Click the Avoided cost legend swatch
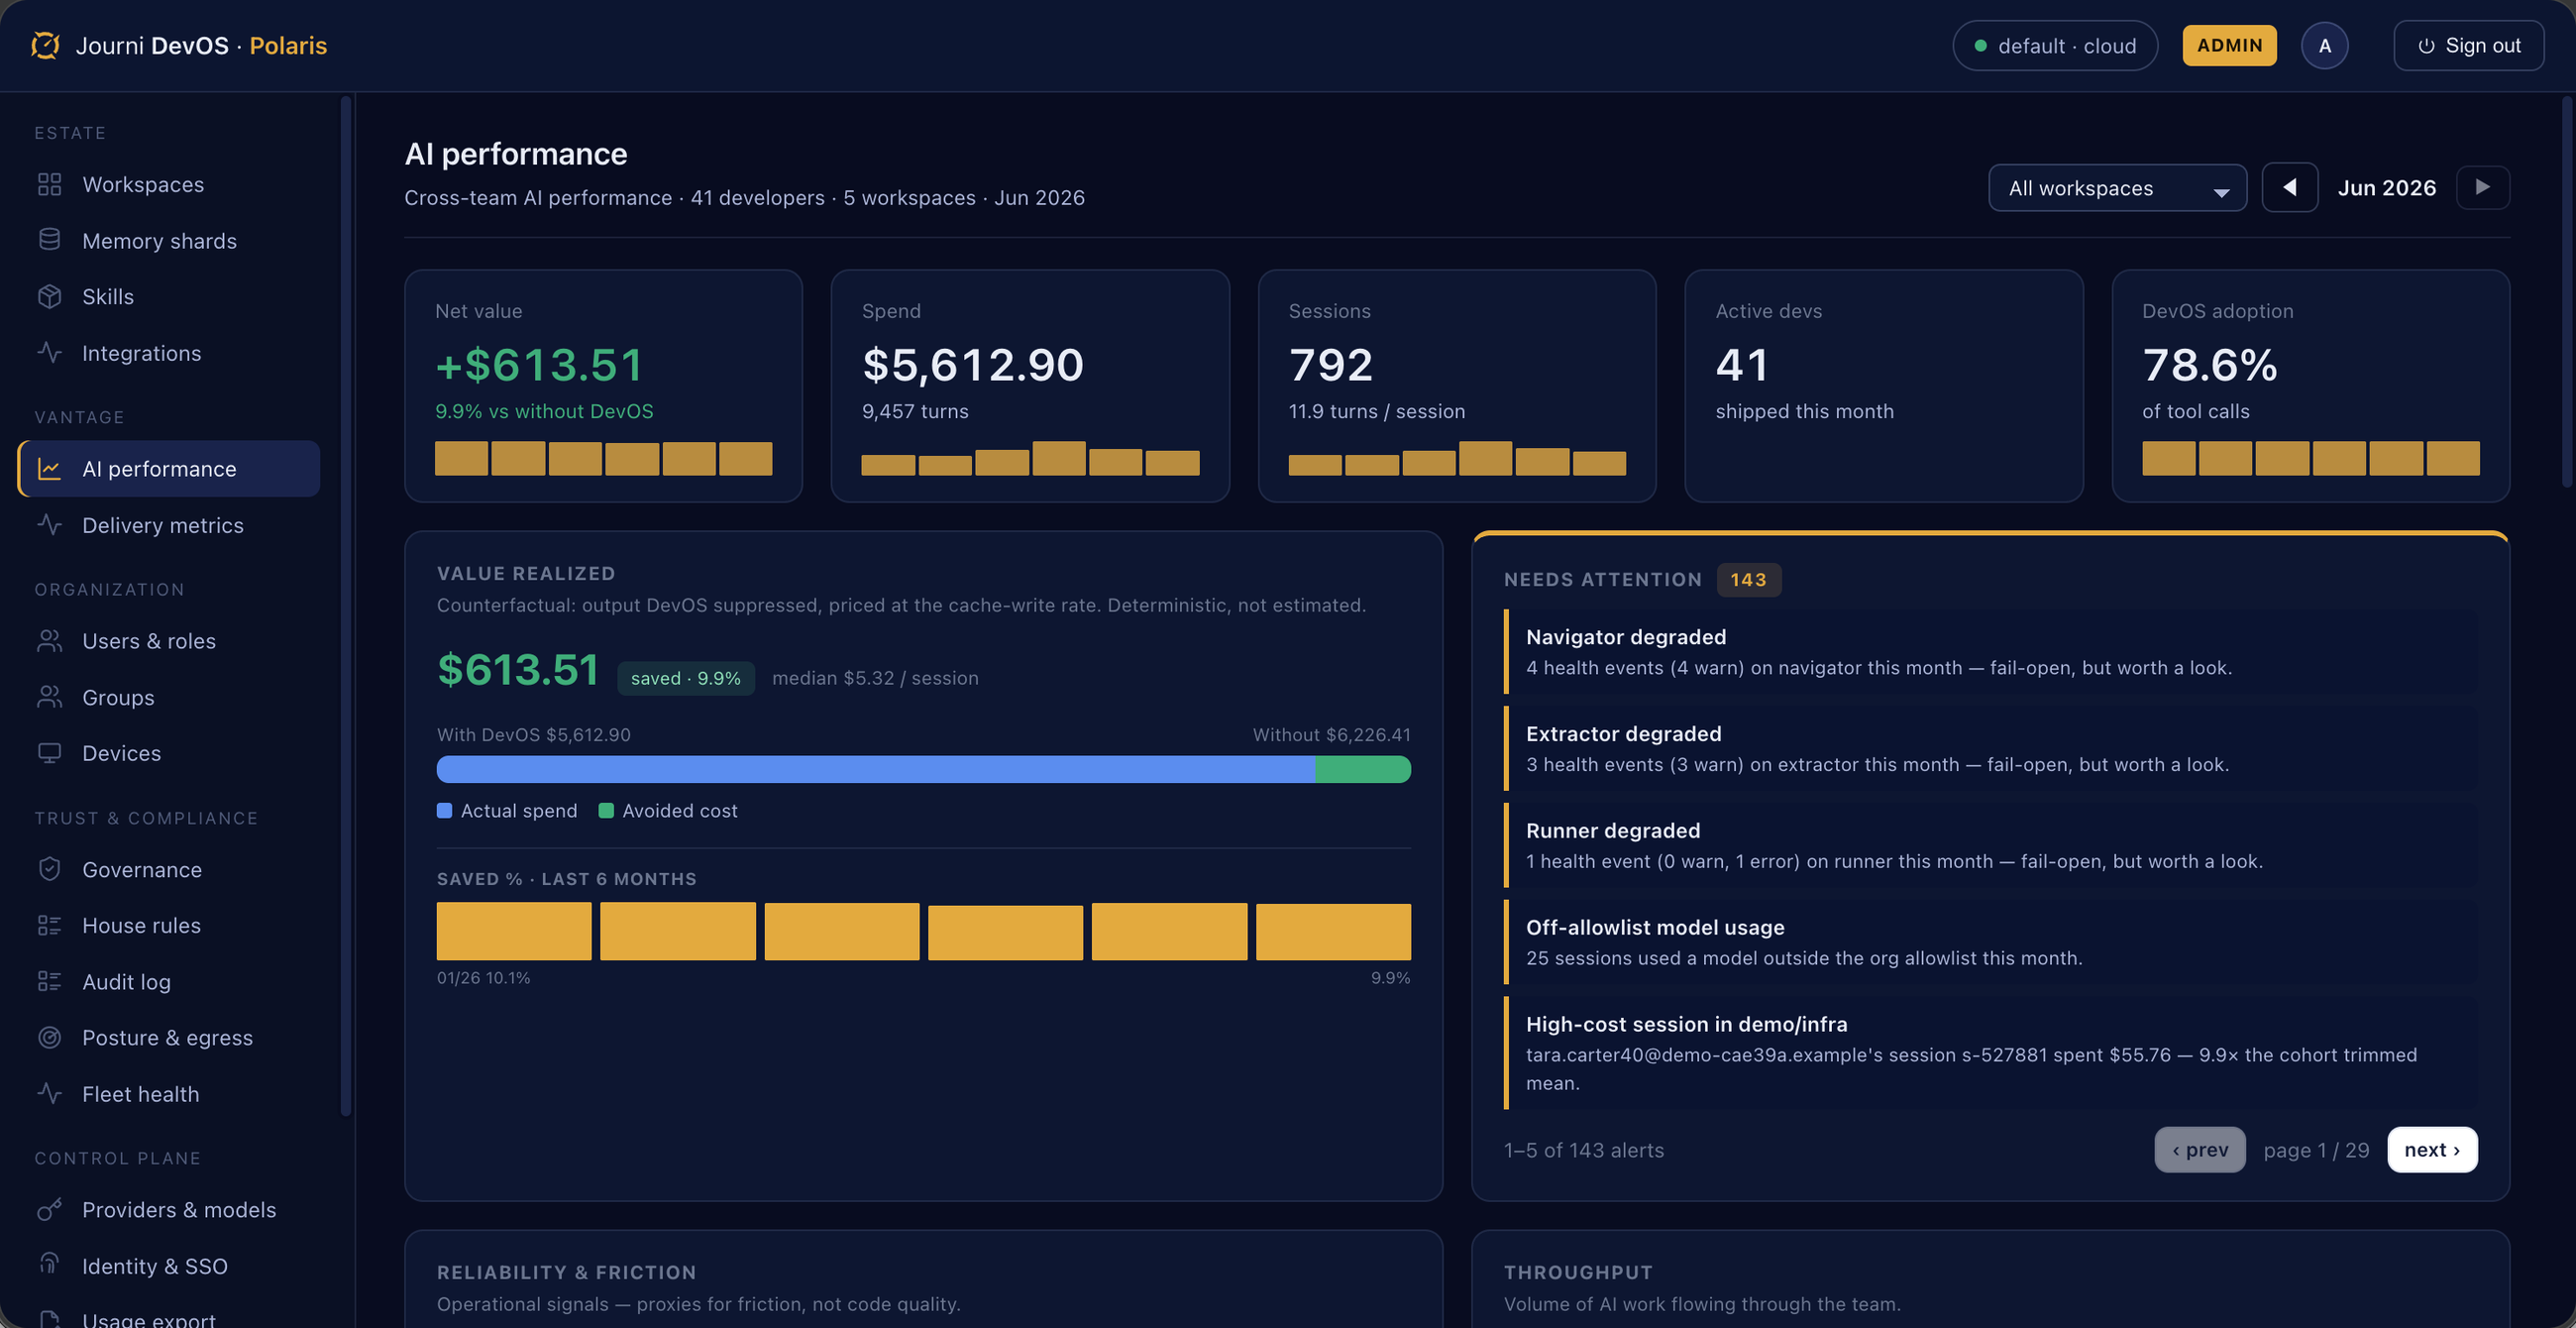 (606, 810)
